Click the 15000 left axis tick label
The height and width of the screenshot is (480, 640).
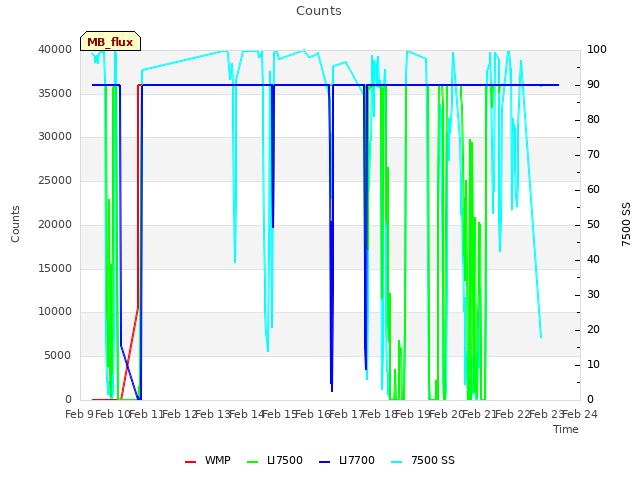(x=55, y=268)
